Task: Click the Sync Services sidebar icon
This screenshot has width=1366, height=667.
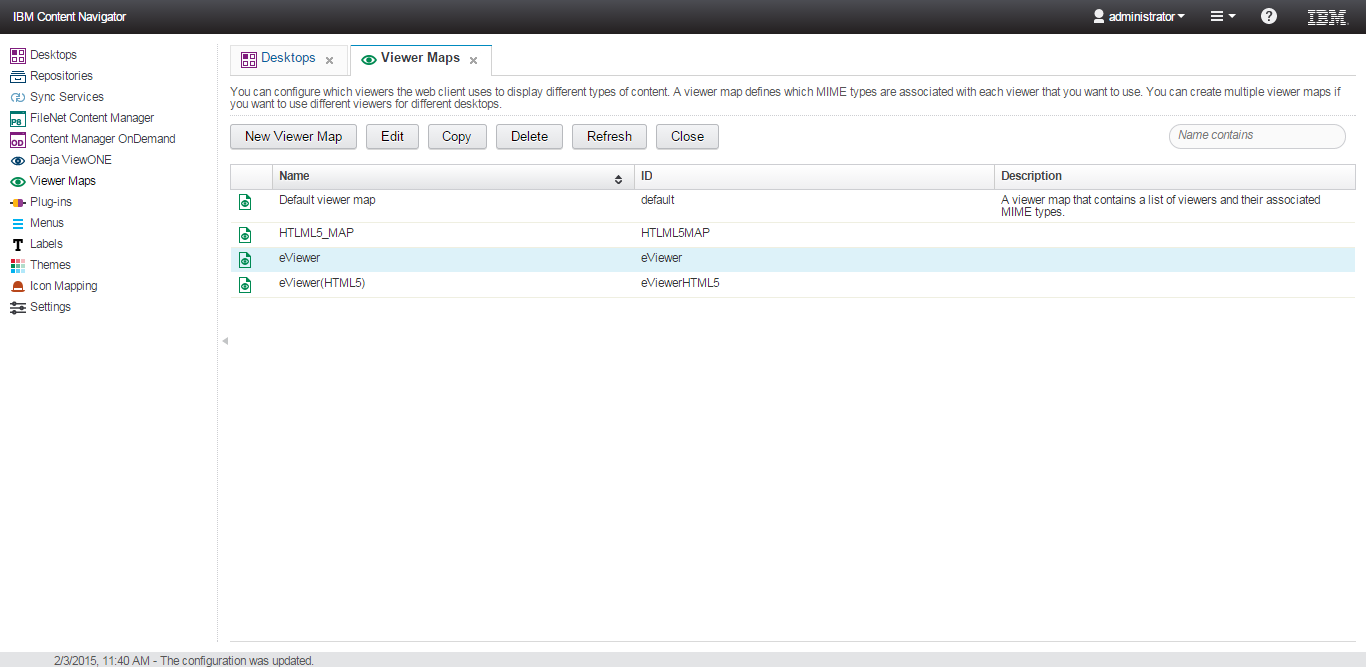Action: pos(17,97)
